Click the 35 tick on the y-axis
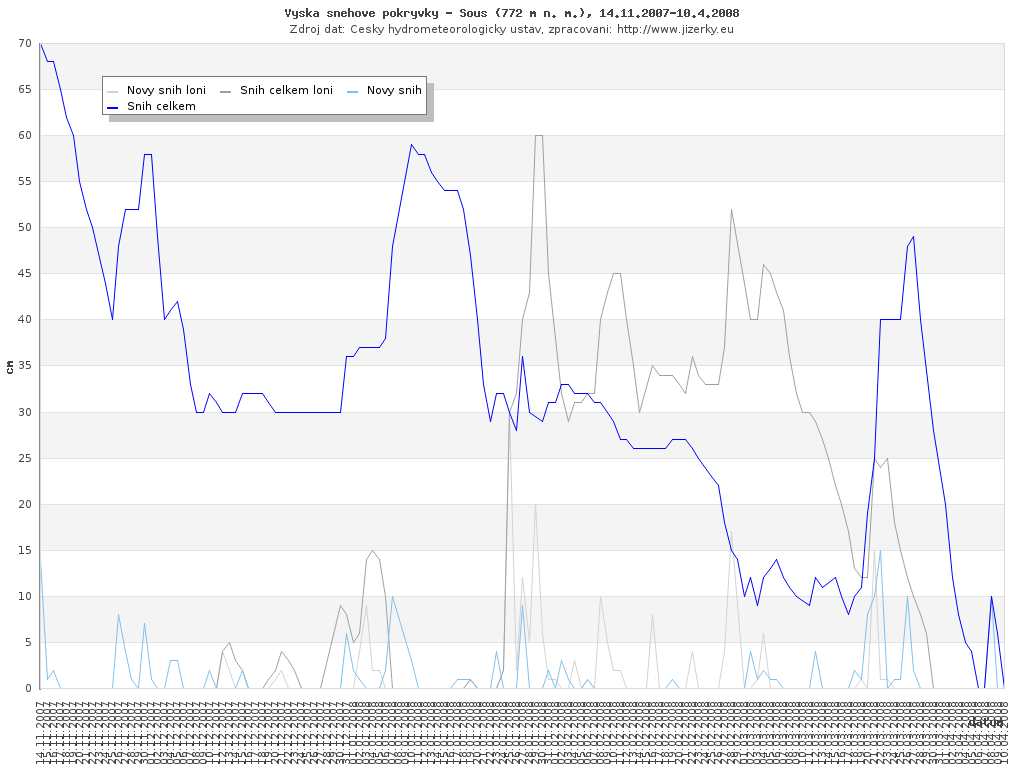Viewport: 1024px width, 768px height. coord(24,366)
